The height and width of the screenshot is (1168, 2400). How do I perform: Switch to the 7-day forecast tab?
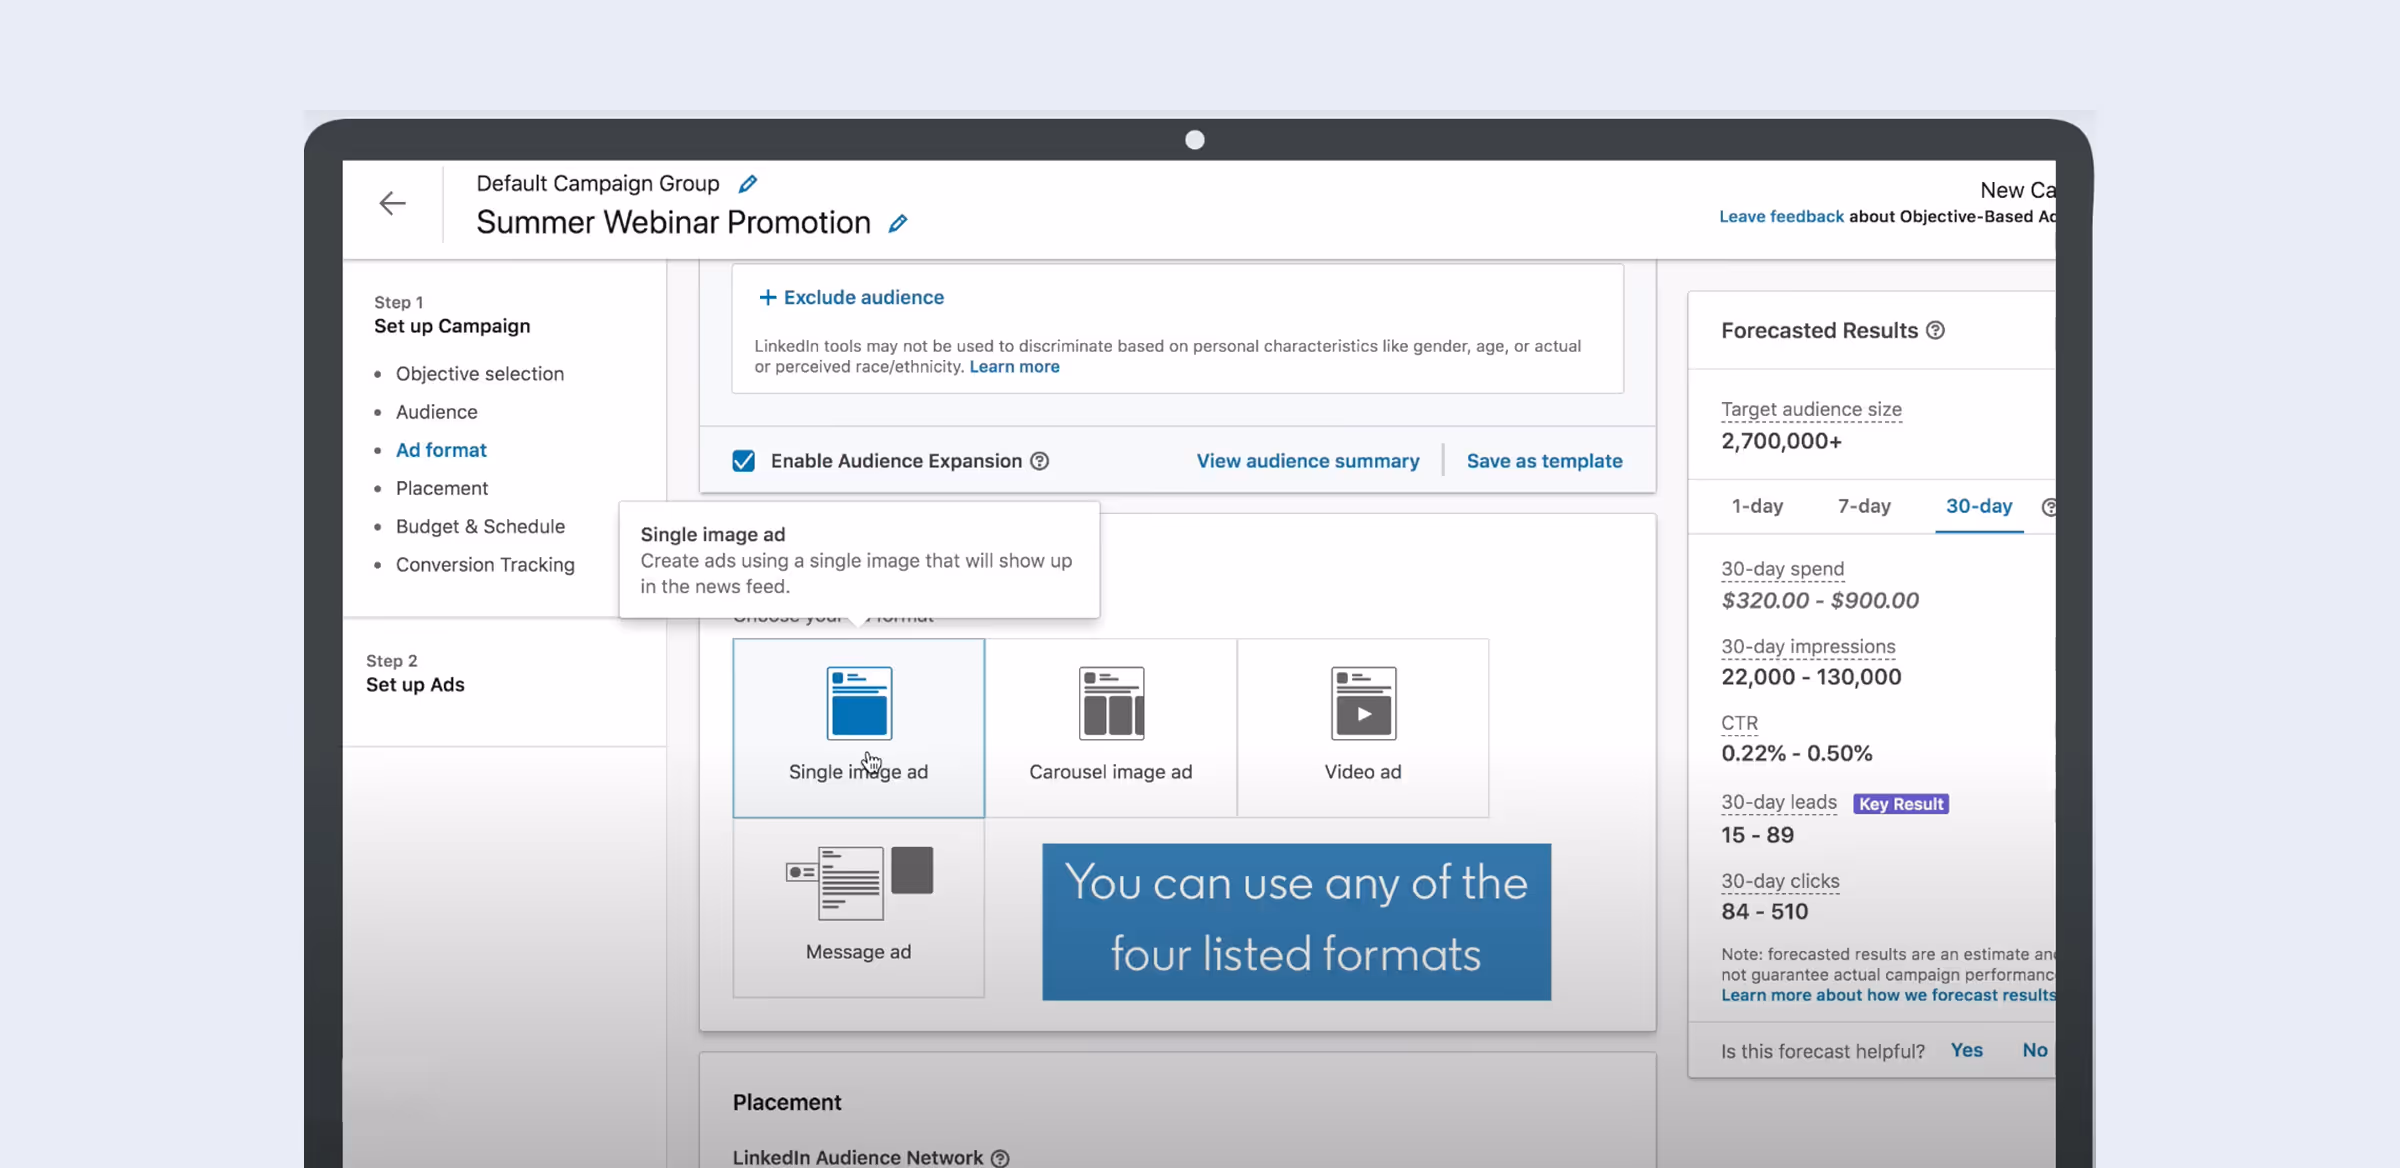tap(1863, 506)
